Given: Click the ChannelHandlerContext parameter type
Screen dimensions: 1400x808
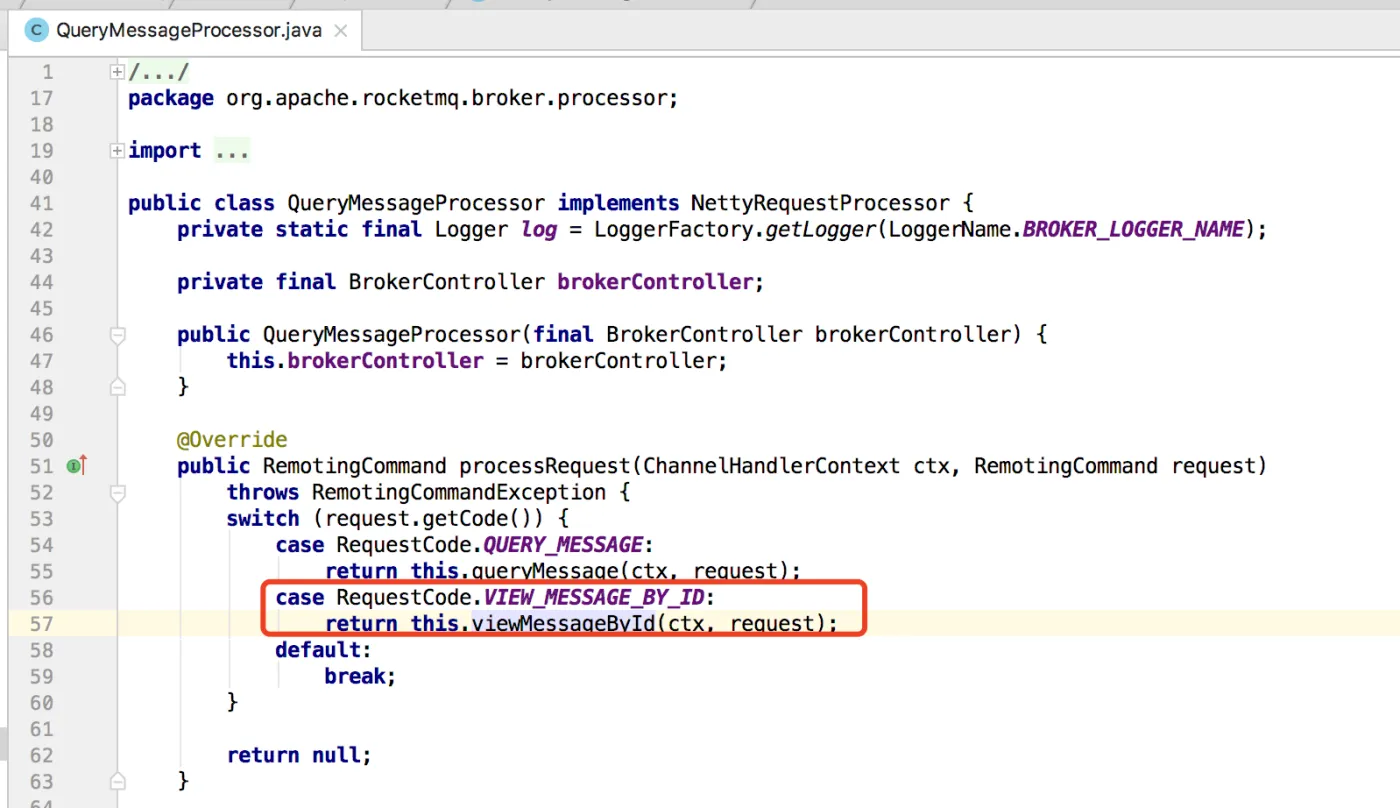Looking at the screenshot, I should (771, 466).
